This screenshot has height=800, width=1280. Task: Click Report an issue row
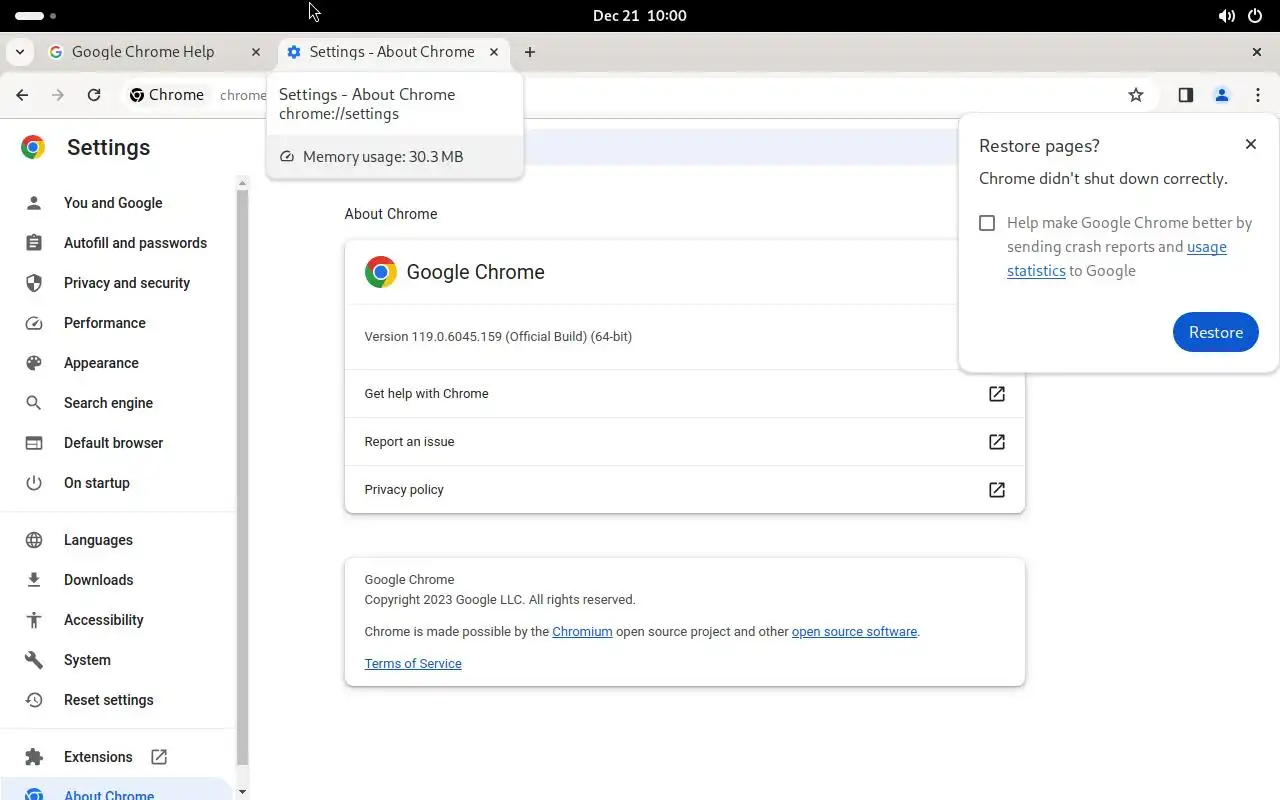pyautogui.click(x=685, y=442)
